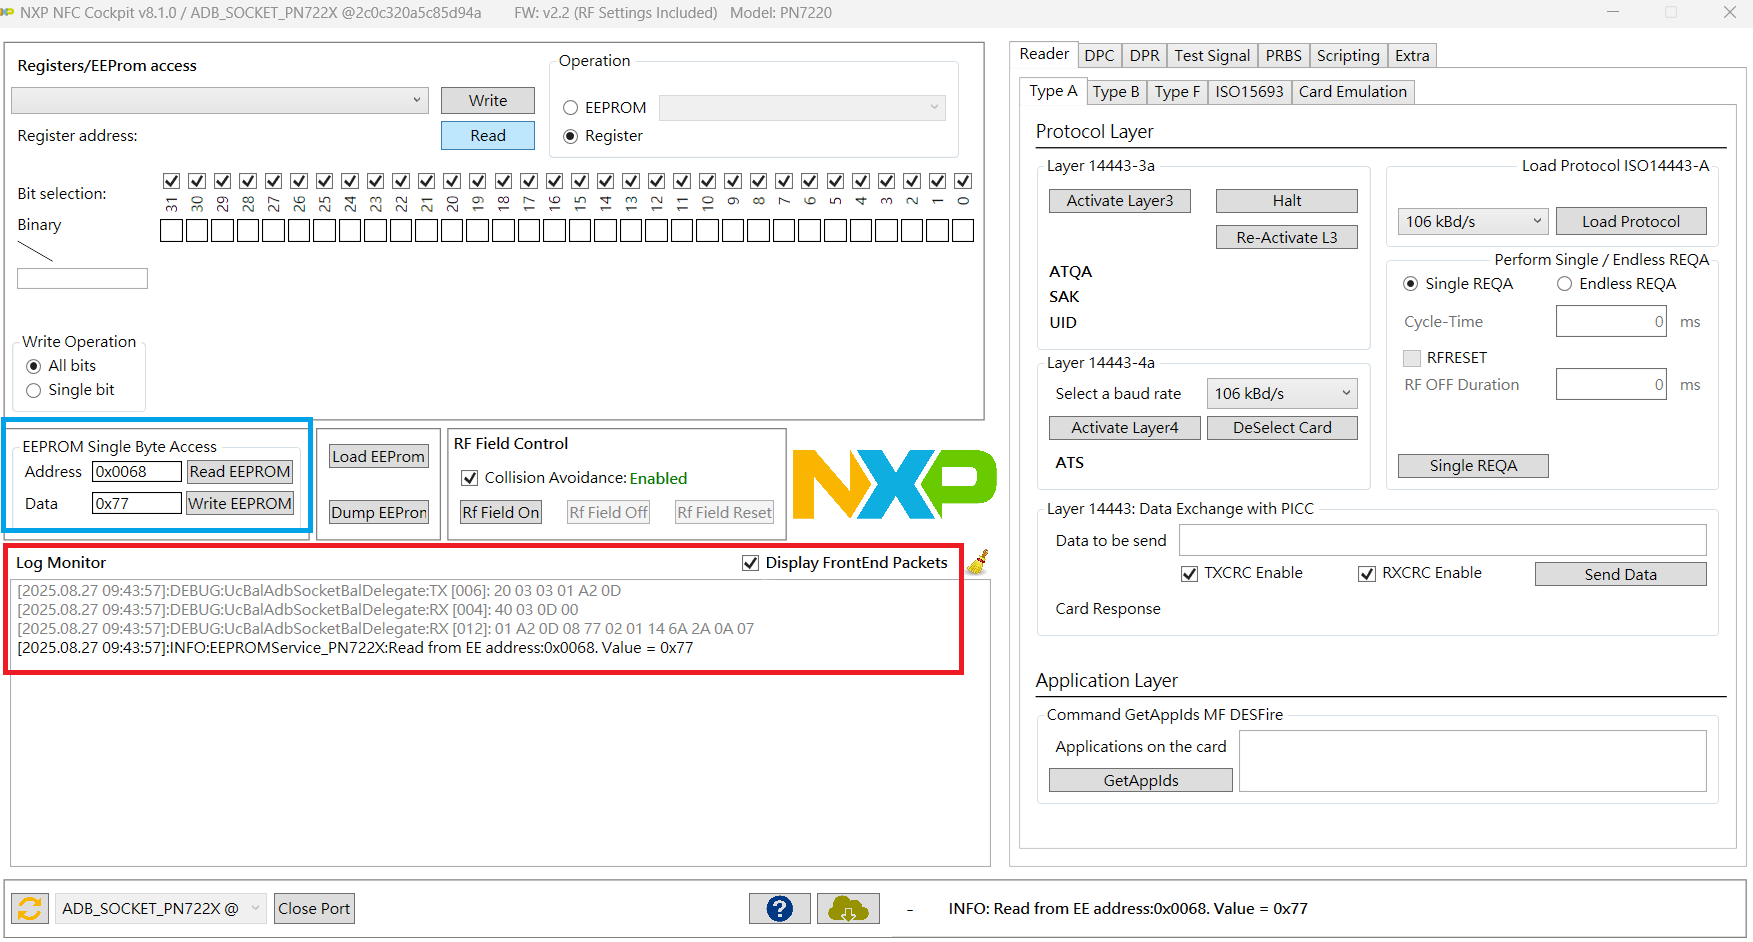Screen dimensions: 1753x942
Task: Click the Data to be send field
Action: 1441,540
